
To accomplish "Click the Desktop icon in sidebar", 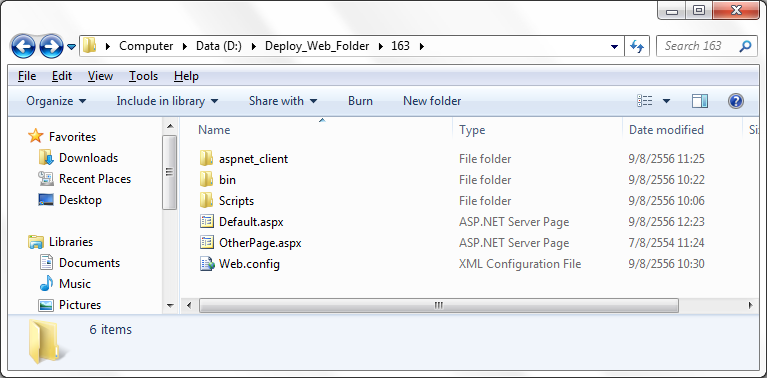I will 46,200.
